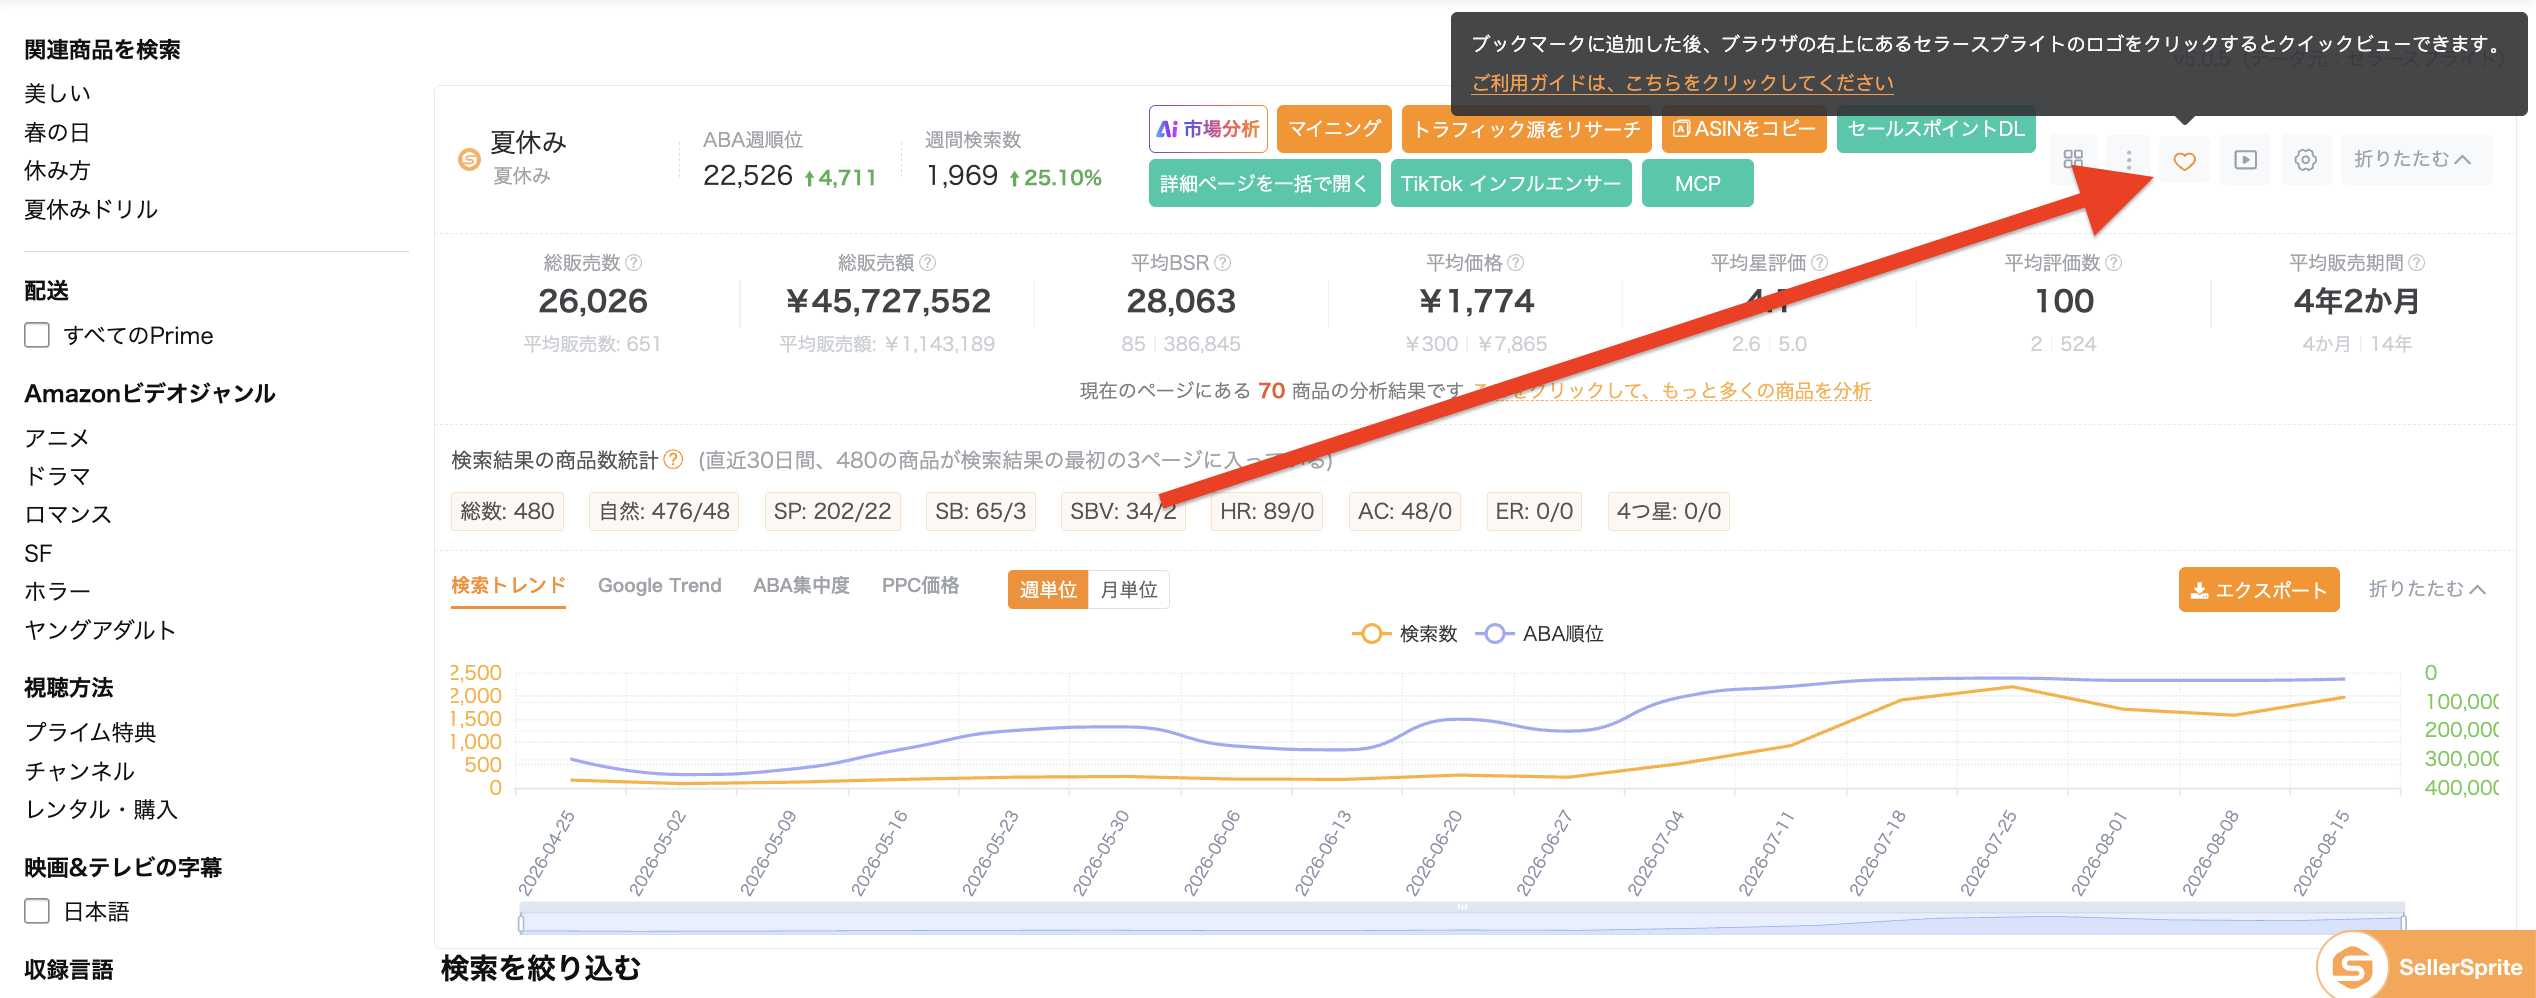Click the right handle of chart range slider
Screen dimensions: 2536x998
pos(2403,921)
